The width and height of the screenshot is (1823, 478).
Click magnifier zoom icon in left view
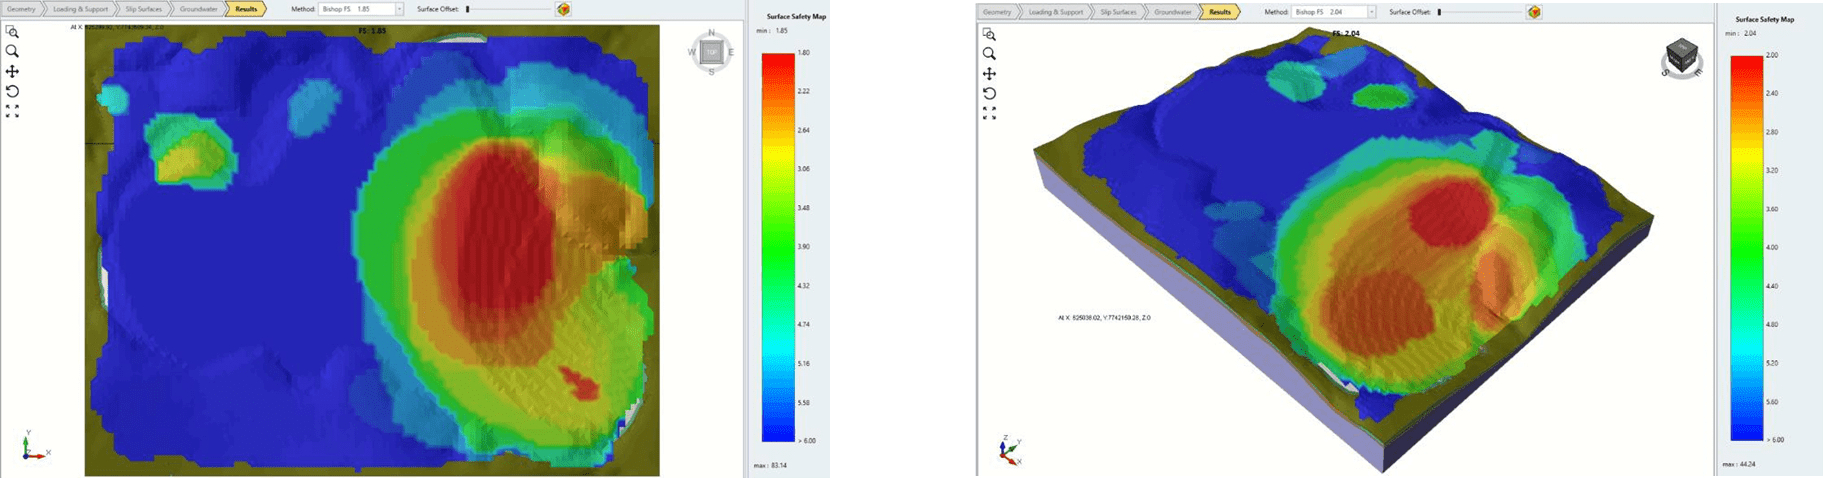point(12,51)
